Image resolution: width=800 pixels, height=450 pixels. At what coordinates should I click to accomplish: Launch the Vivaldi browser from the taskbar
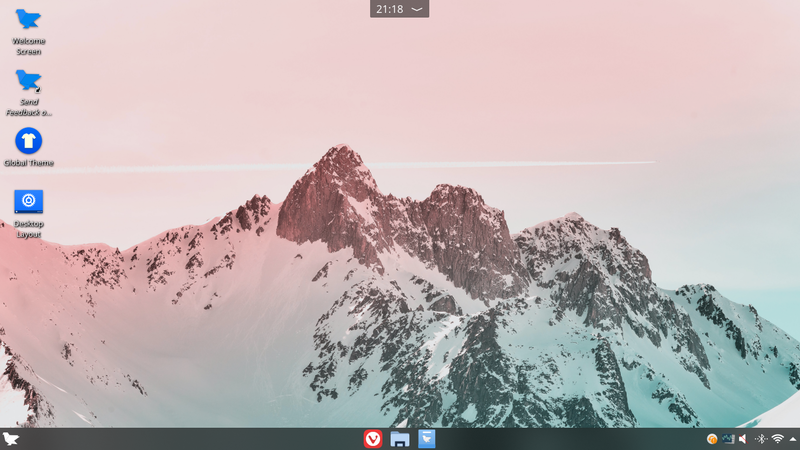tap(373, 439)
